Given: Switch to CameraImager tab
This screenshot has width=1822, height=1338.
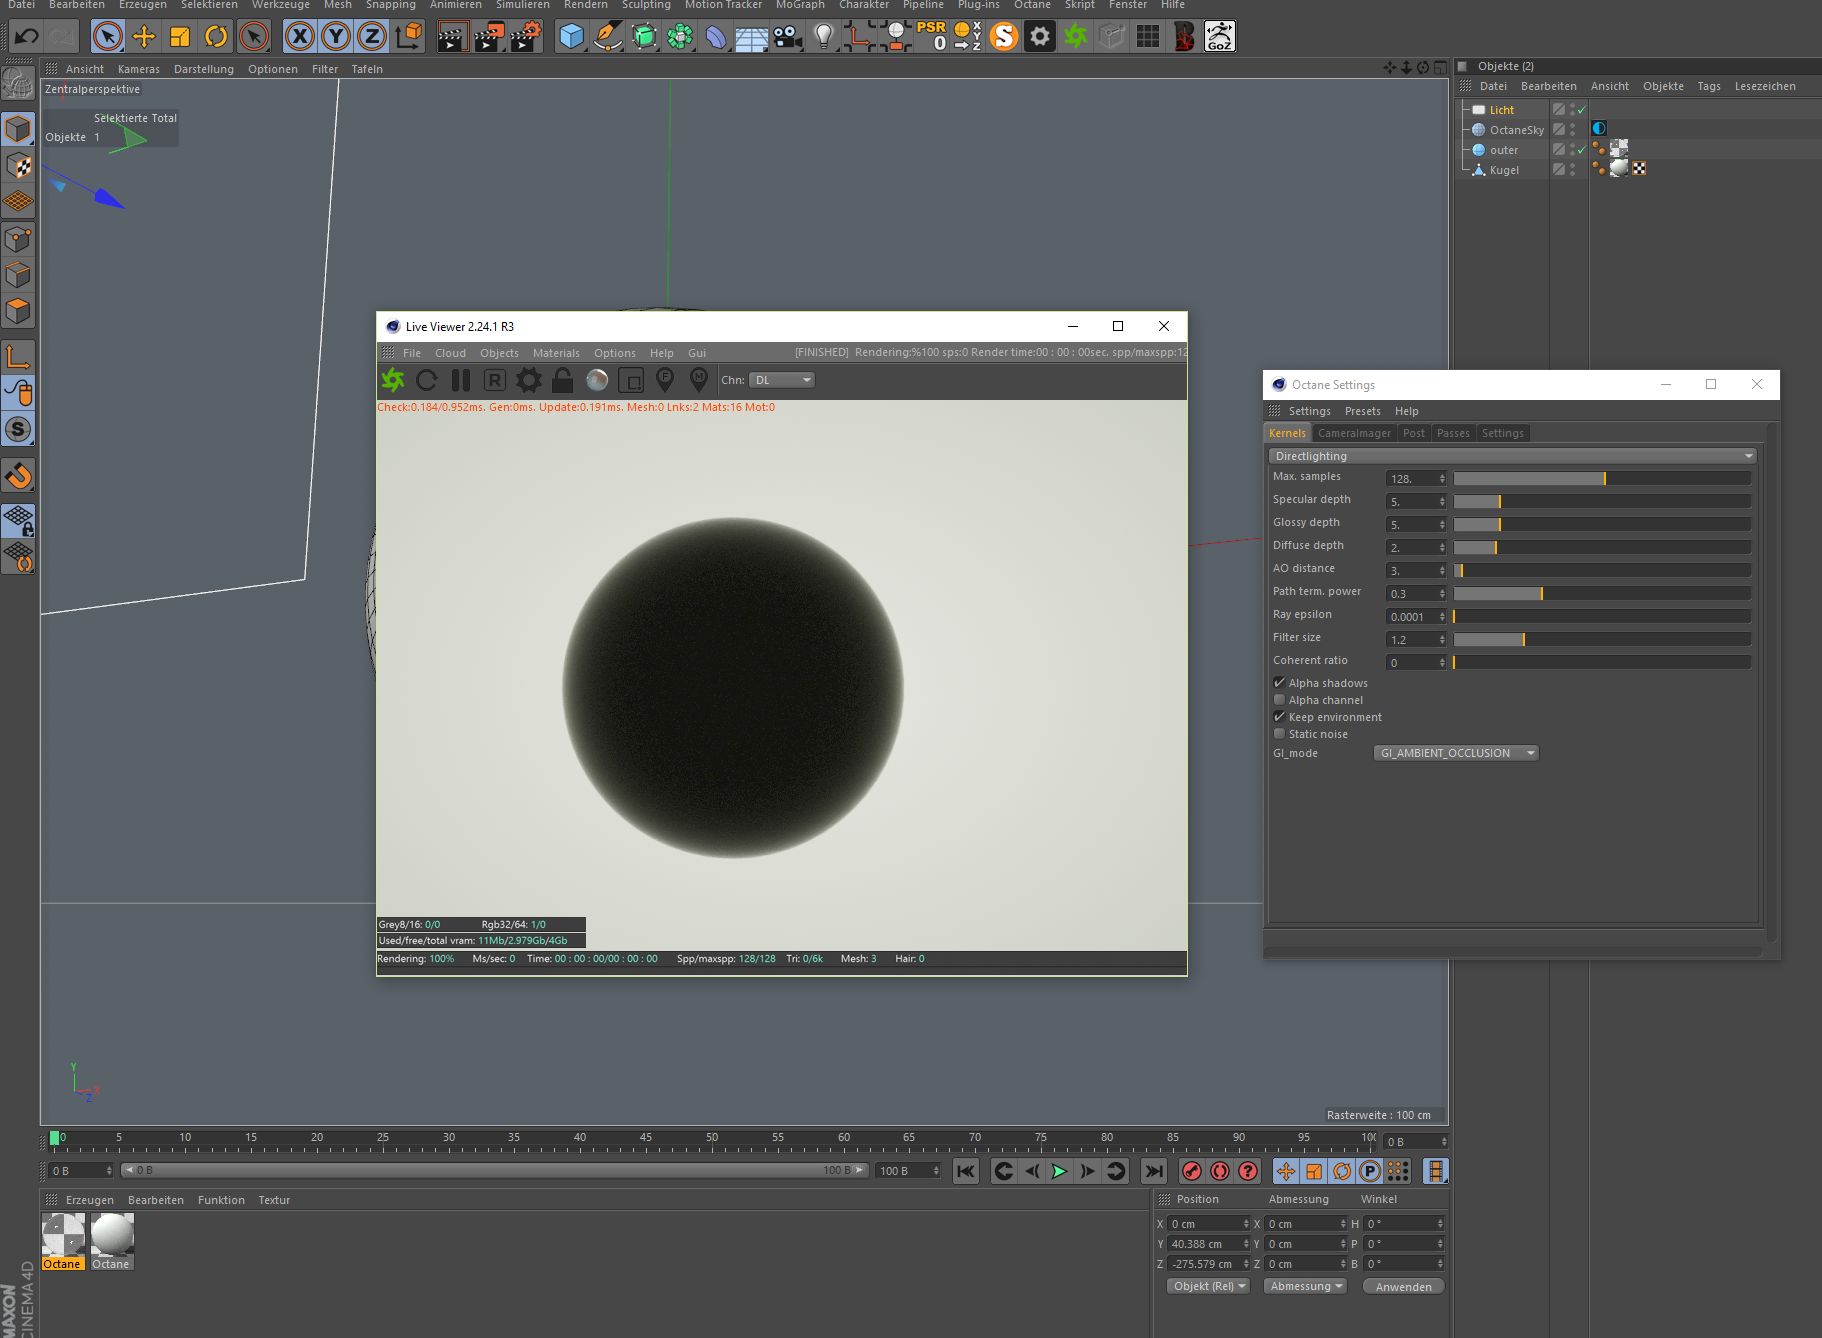Looking at the screenshot, I should click(x=1354, y=433).
